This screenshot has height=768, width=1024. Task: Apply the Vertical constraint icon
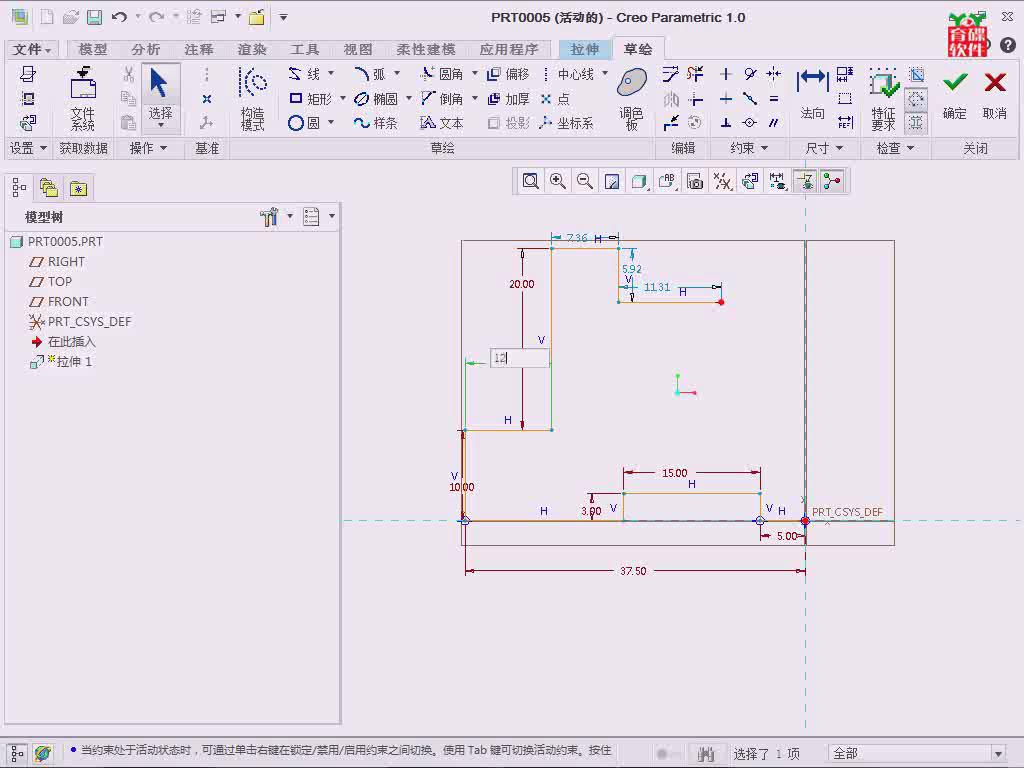726,74
